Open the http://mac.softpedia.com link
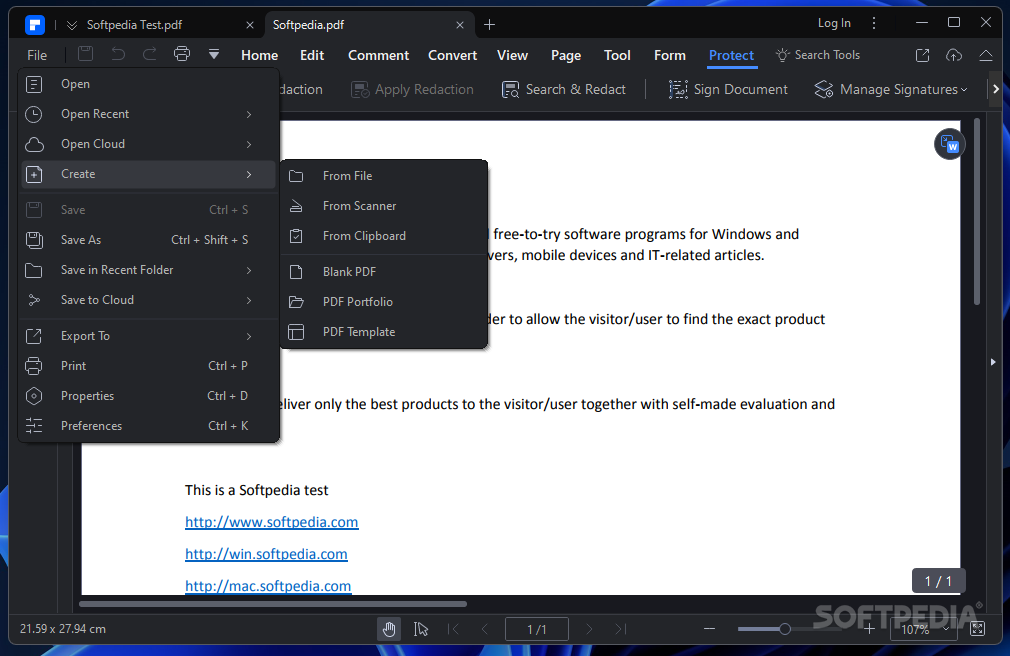Viewport: 1010px width, 656px height. point(268,586)
